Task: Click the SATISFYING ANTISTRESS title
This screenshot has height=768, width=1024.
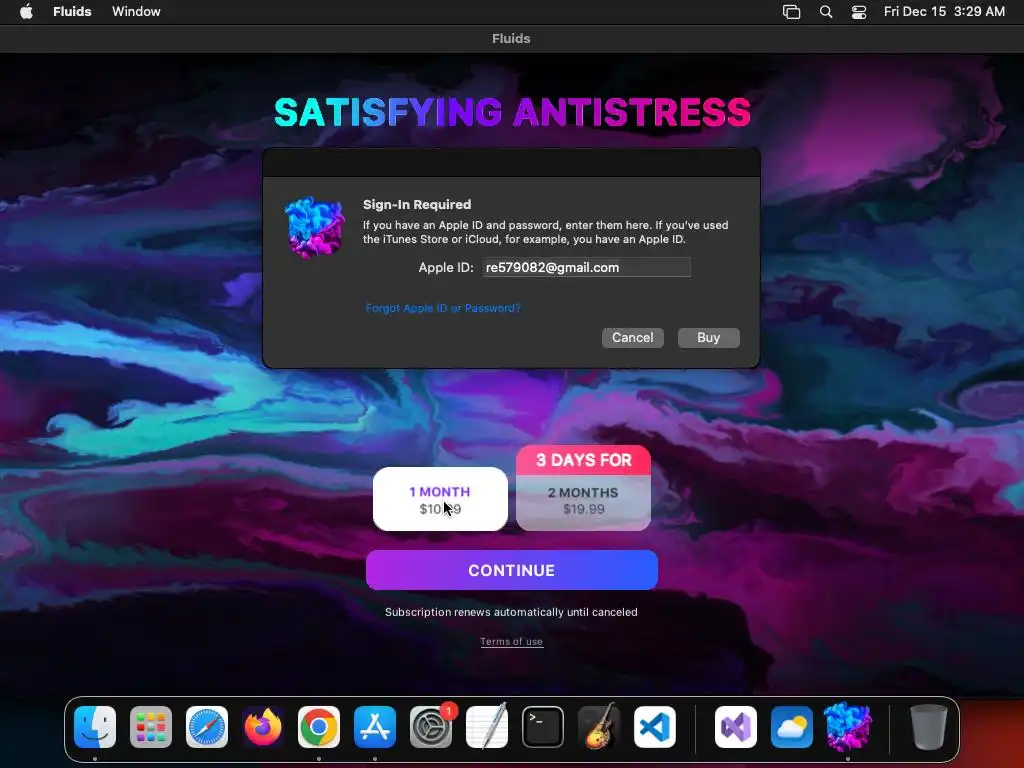Action: coord(512,112)
